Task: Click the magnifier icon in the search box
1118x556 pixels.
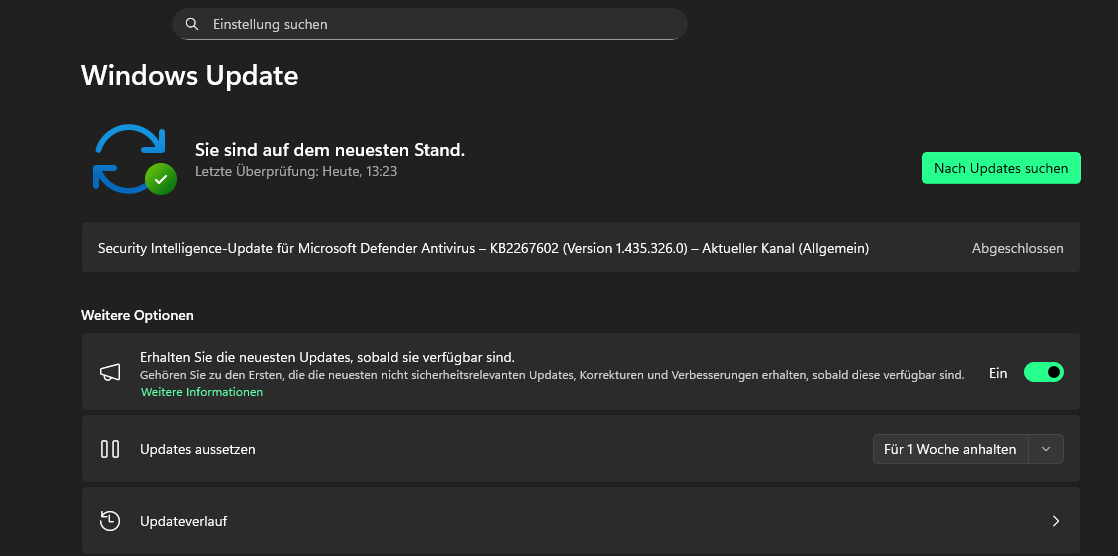Action: tap(192, 24)
